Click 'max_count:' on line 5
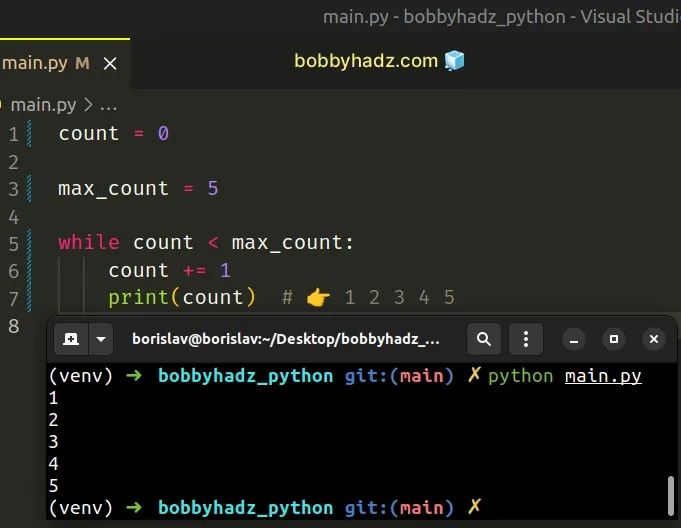This screenshot has width=681, height=528. pyautogui.click(x=293, y=243)
